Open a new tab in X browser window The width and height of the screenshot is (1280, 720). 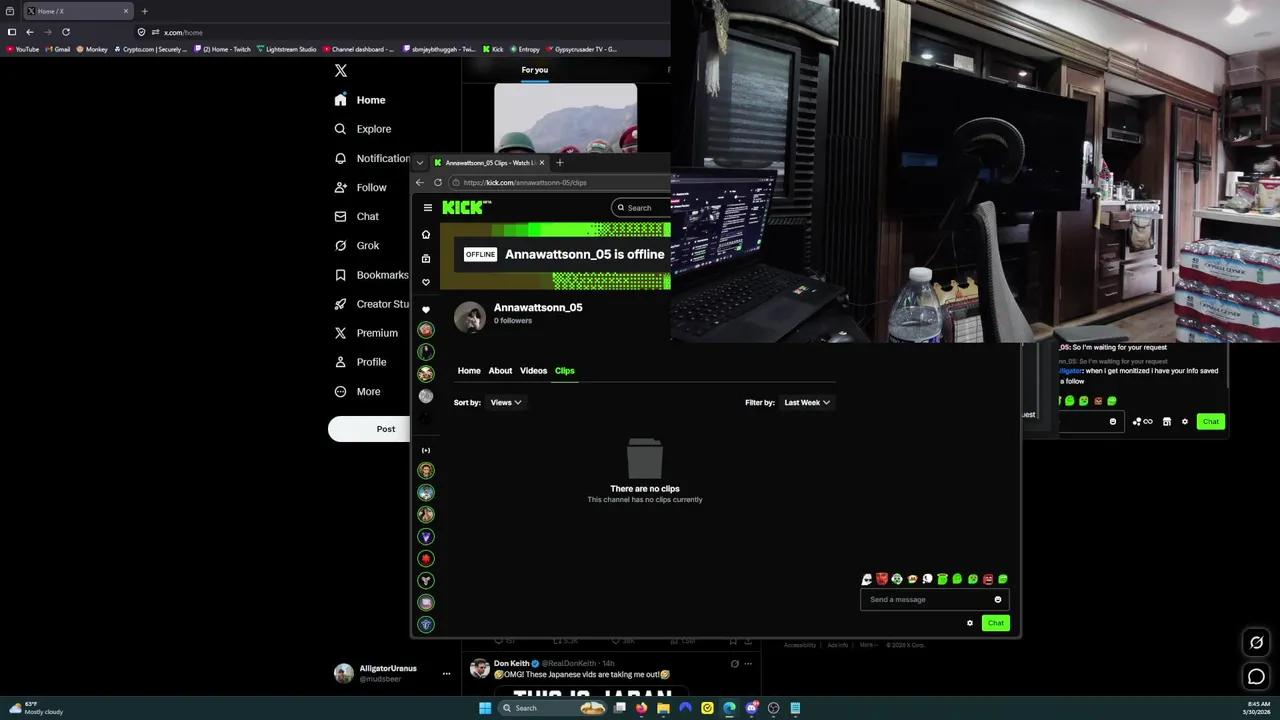click(145, 11)
